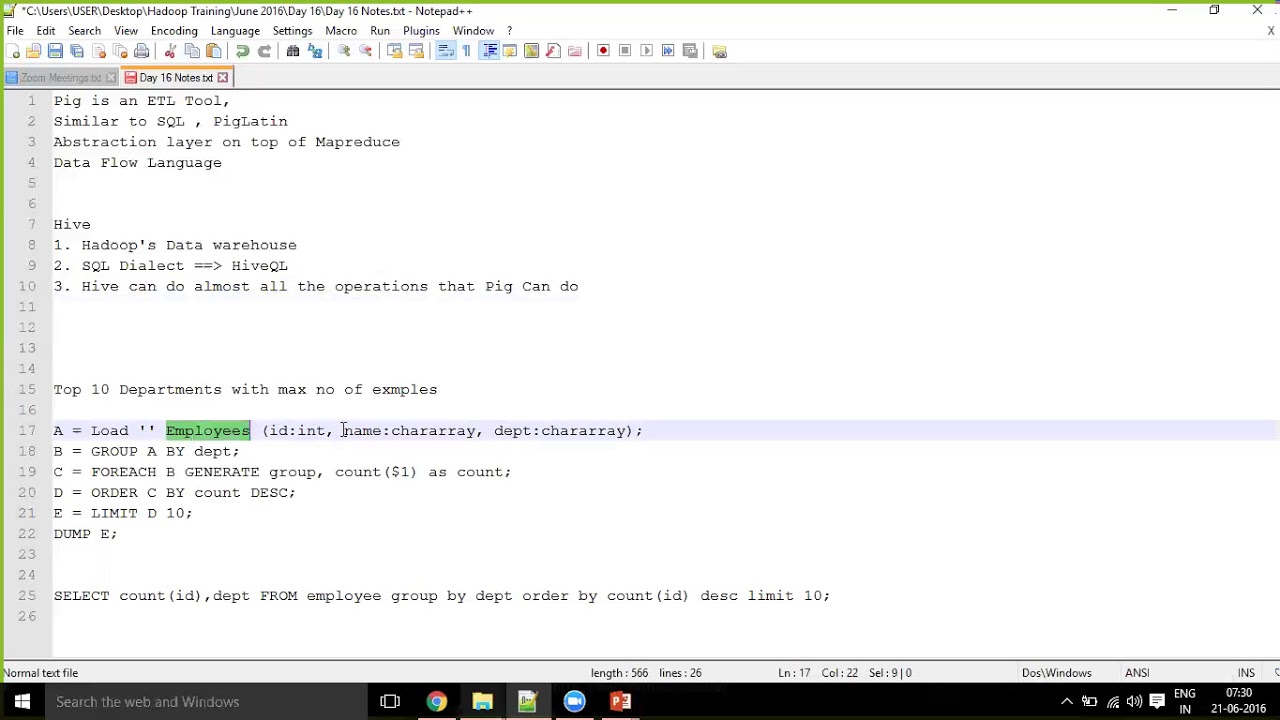Select the Day 16 Notes.txt tab
1280x720 pixels.
click(x=176, y=78)
